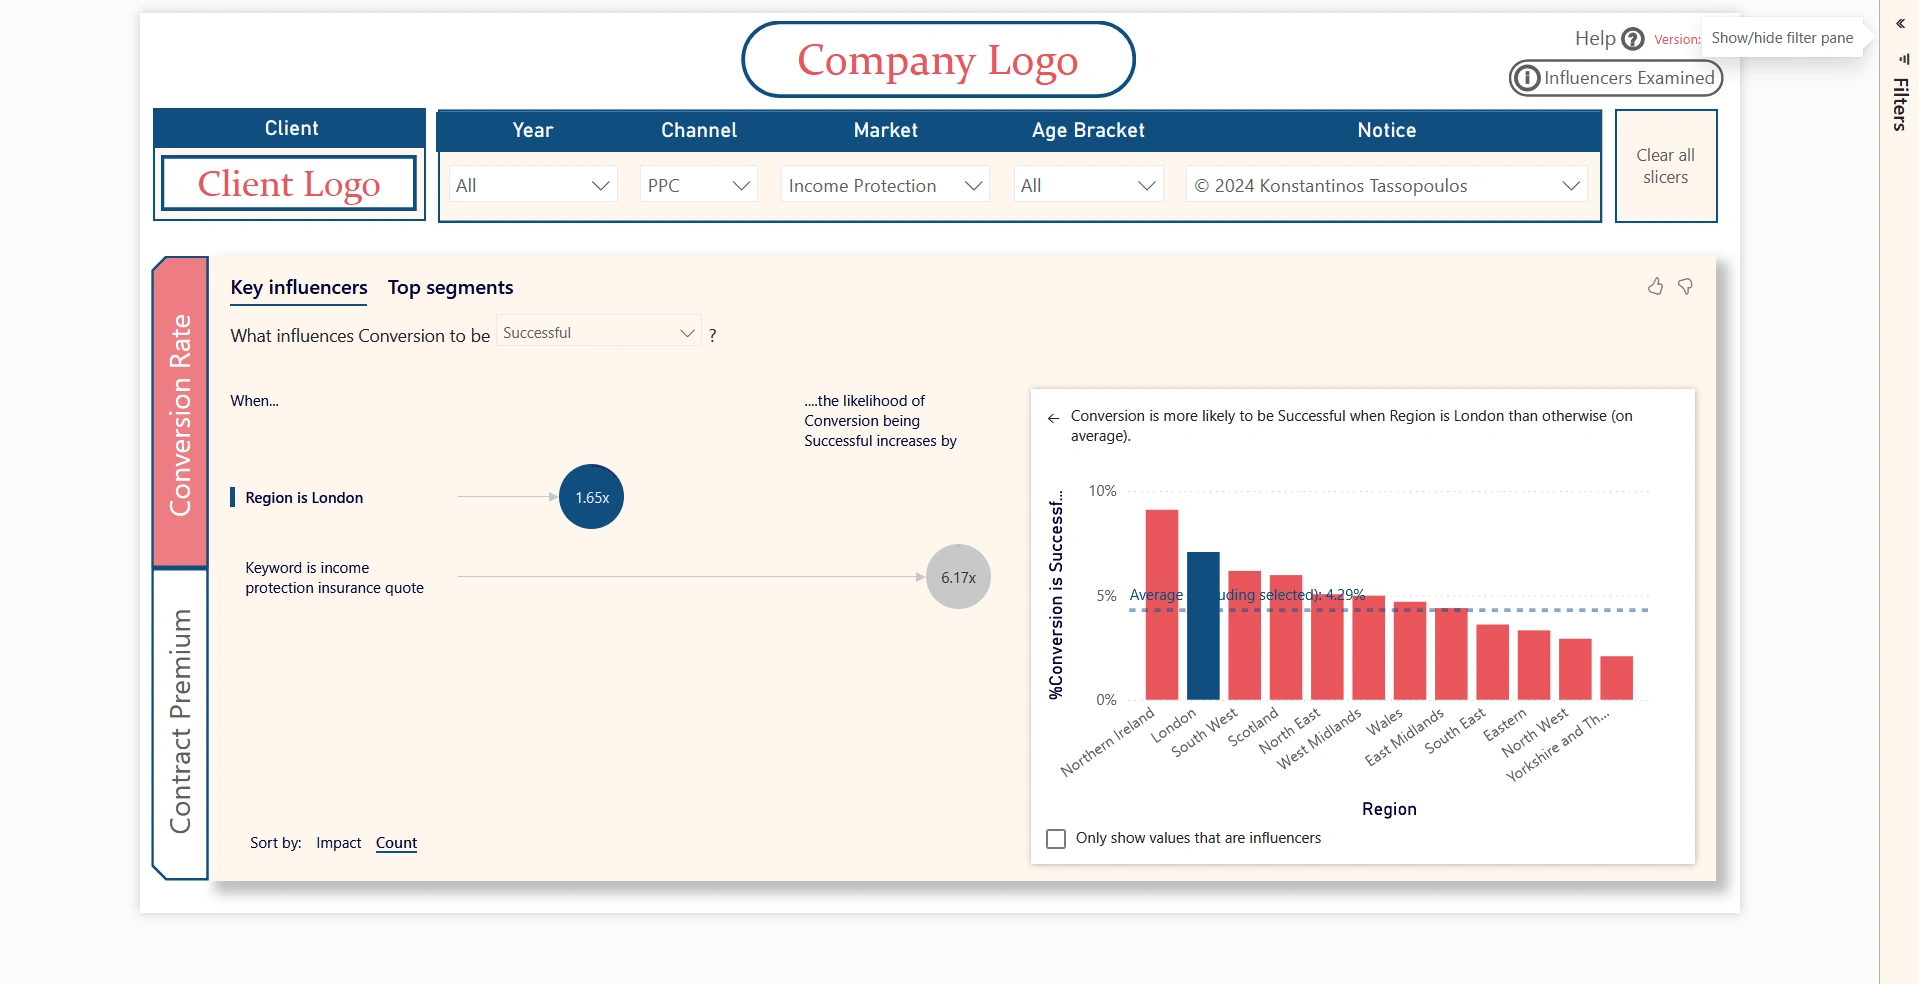
Task: Click the Client Logo box
Action: tap(289, 184)
